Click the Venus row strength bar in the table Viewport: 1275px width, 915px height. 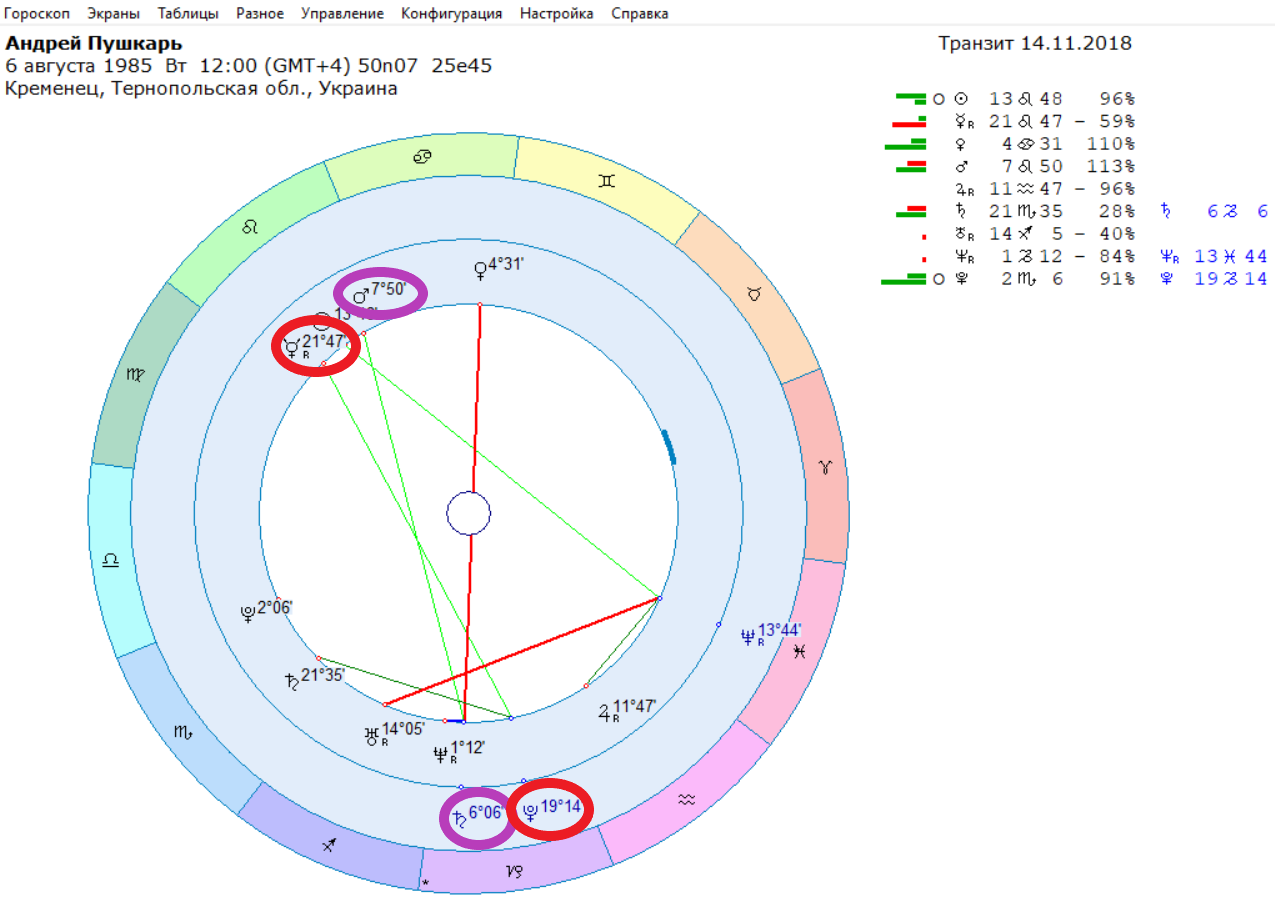click(906, 144)
